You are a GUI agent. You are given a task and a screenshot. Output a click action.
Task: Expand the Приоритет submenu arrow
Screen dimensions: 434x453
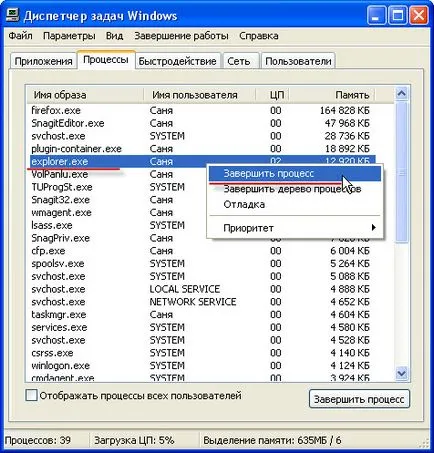(374, 228)
